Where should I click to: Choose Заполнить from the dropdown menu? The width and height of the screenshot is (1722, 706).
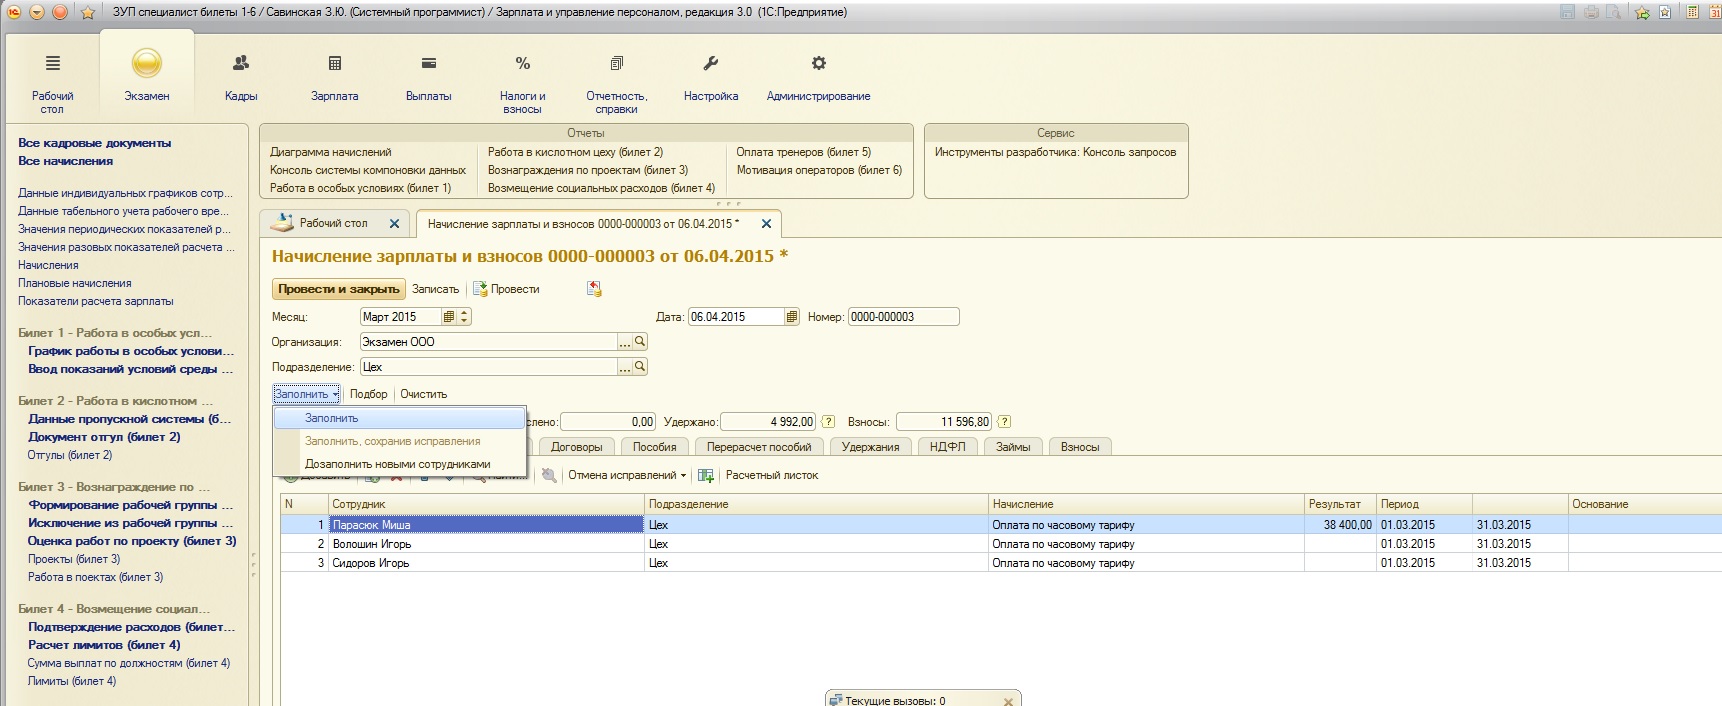(x=400, y=418)
